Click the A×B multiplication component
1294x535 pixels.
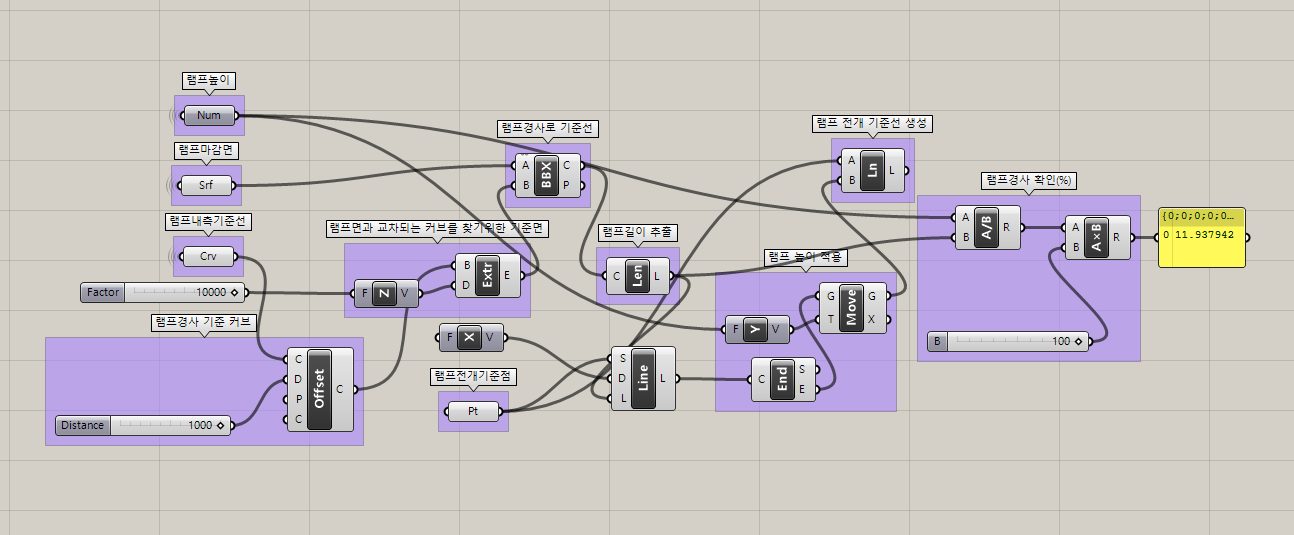[1097, 238]
